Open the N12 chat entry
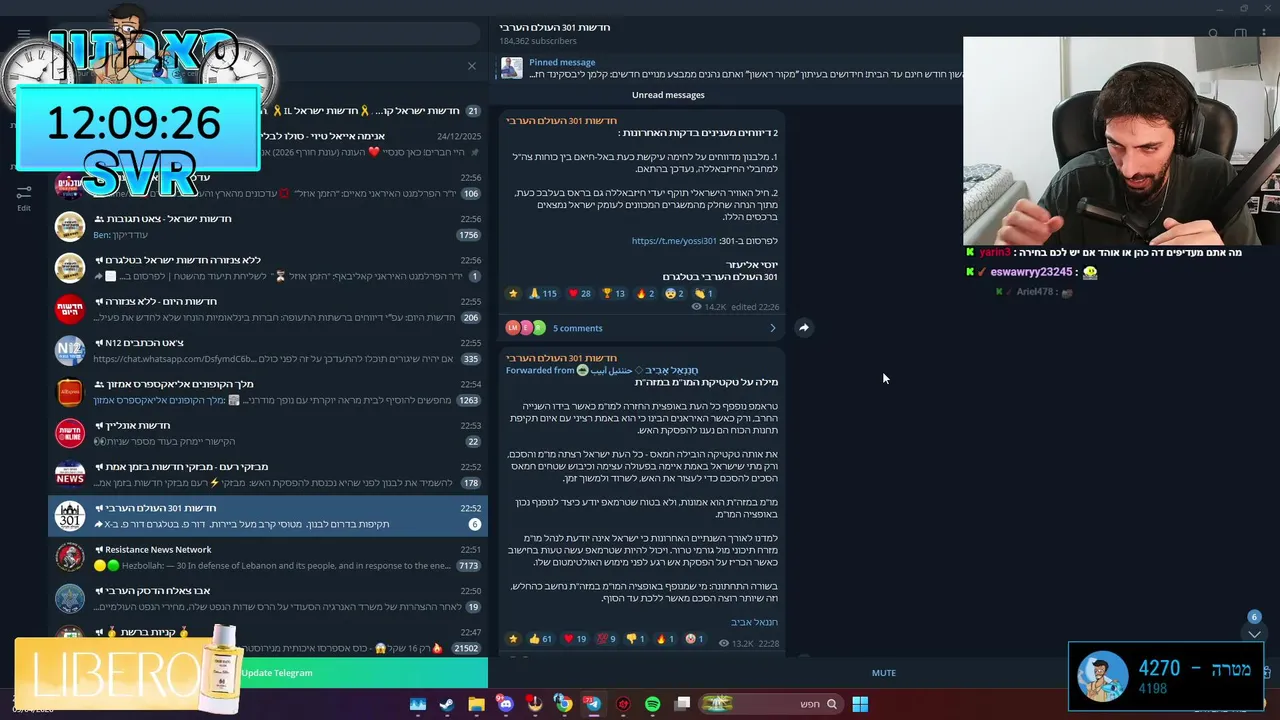 (x=268, y=351)
